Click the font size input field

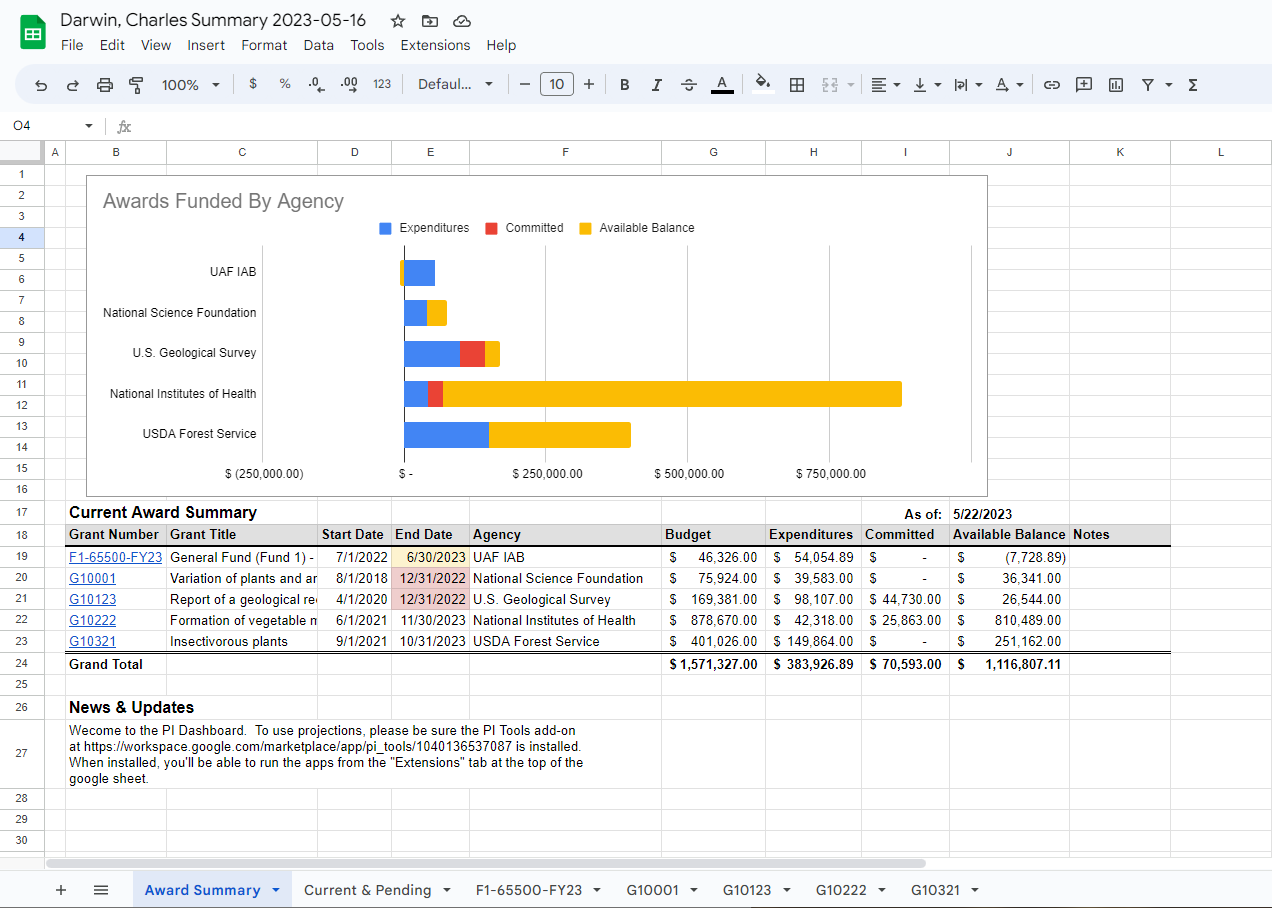557,85
